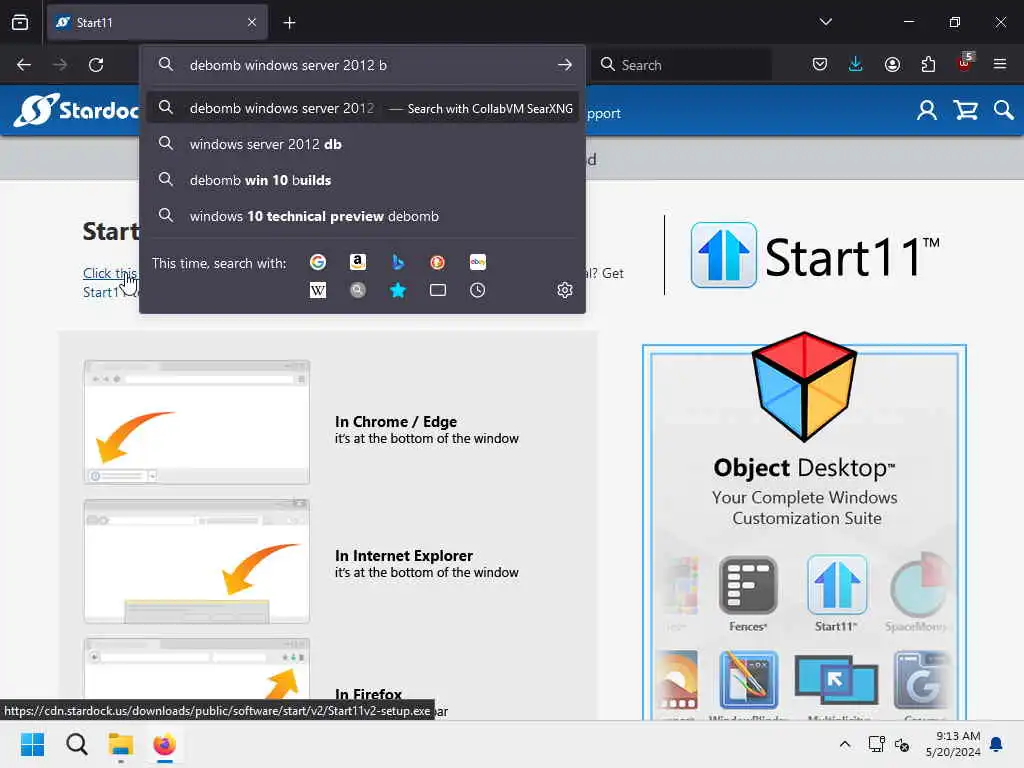1024x768 pixels.
Task: Select suggestion 'windows server 2012 db'
Action: (x=362, y=144)
